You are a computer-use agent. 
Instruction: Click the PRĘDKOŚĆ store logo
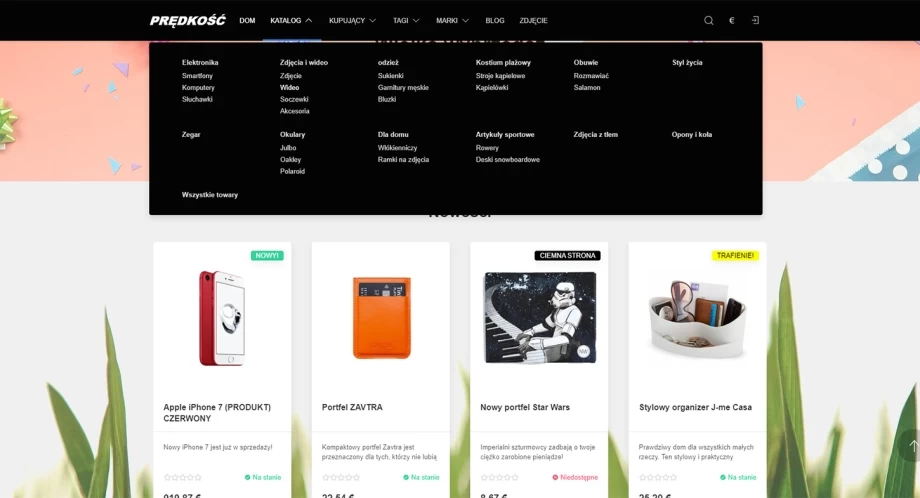click(188, 20)
